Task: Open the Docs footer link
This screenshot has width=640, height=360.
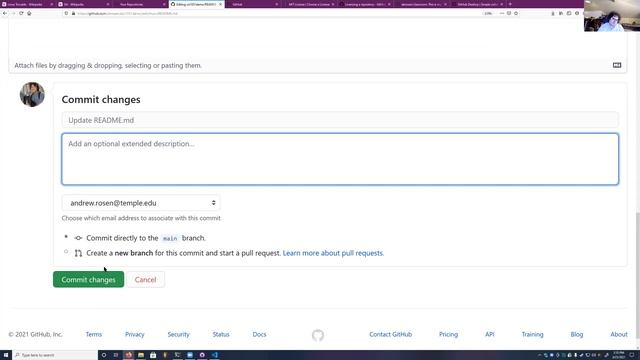Action: click(x=259, y=334)
